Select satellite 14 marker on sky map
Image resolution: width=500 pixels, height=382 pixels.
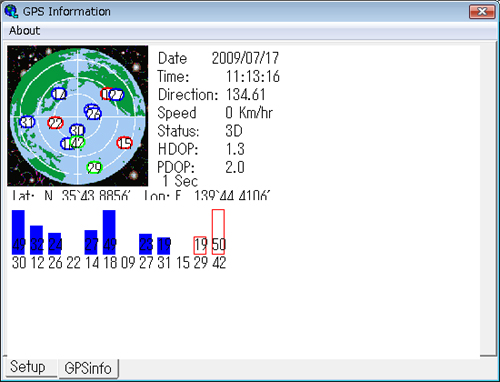[59, 94]
